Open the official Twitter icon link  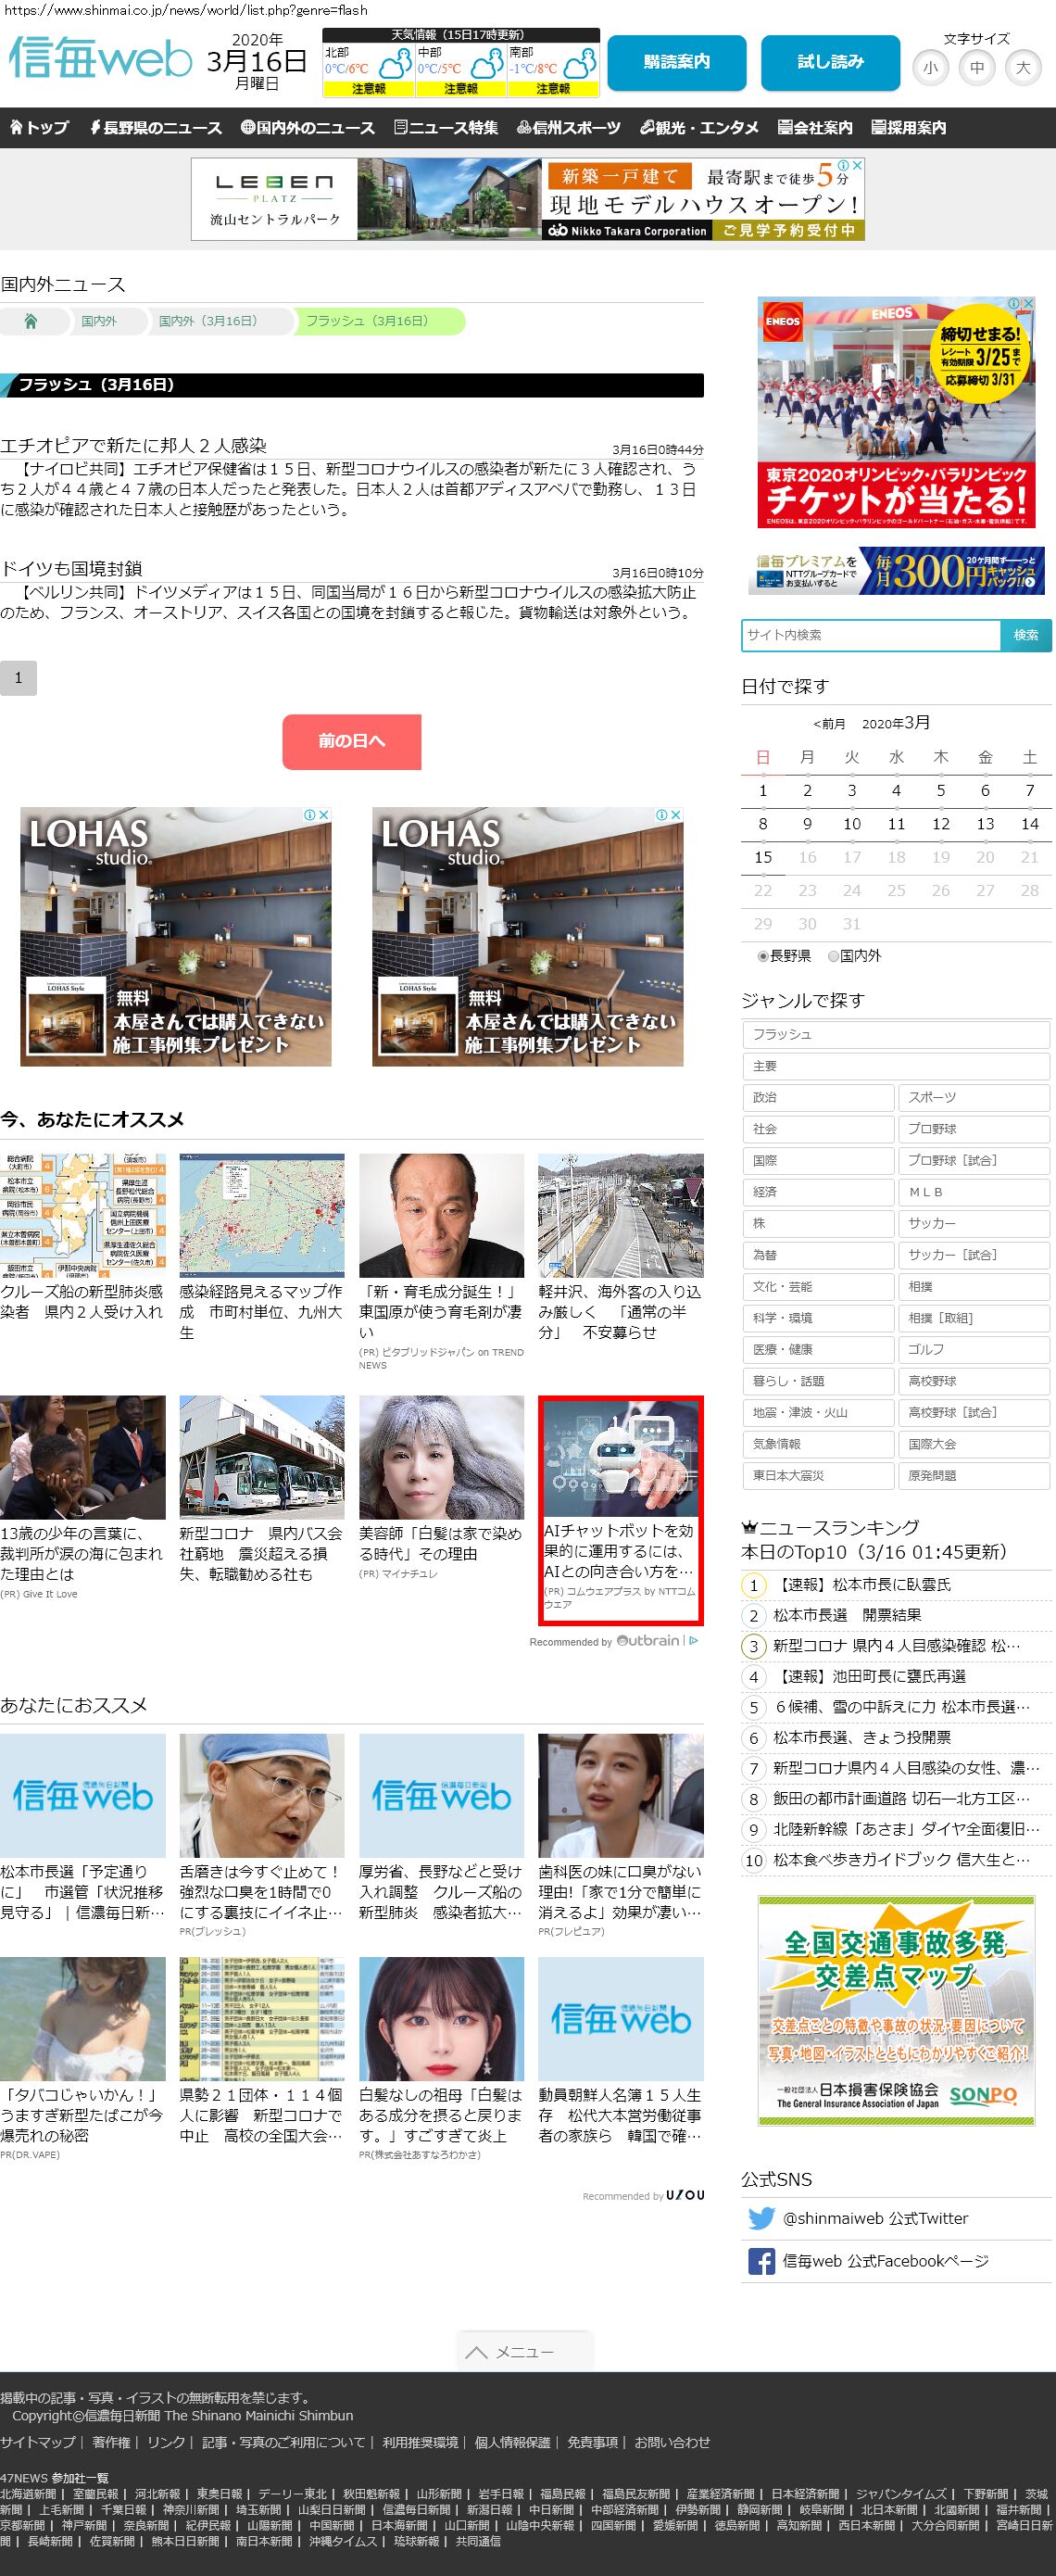[761, 2218]
